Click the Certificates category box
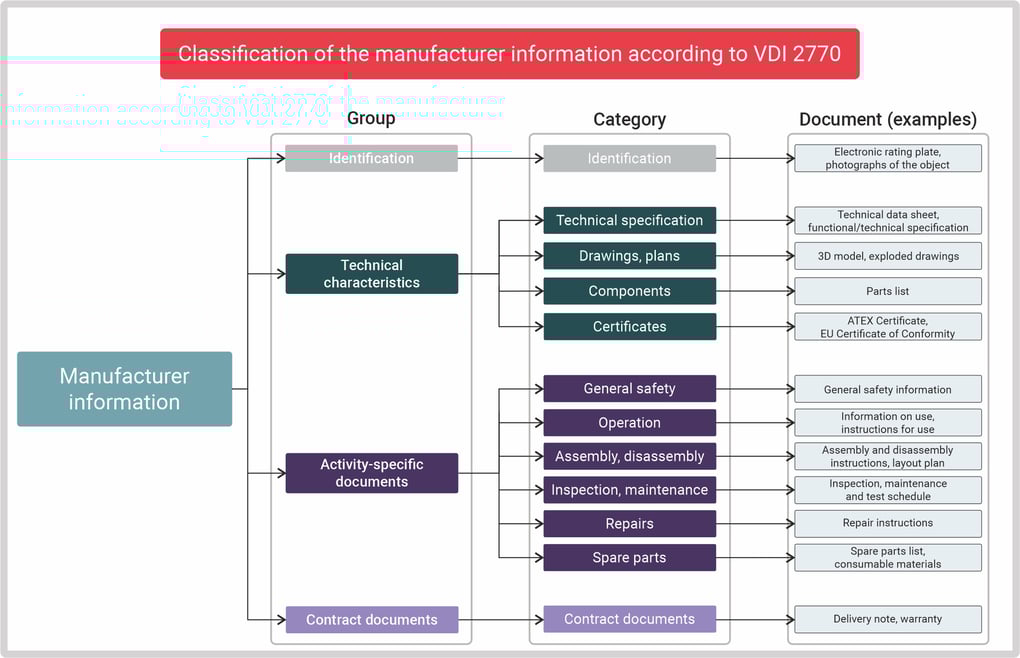This screenshot has width=1020, height=658. tap(630, 326)
